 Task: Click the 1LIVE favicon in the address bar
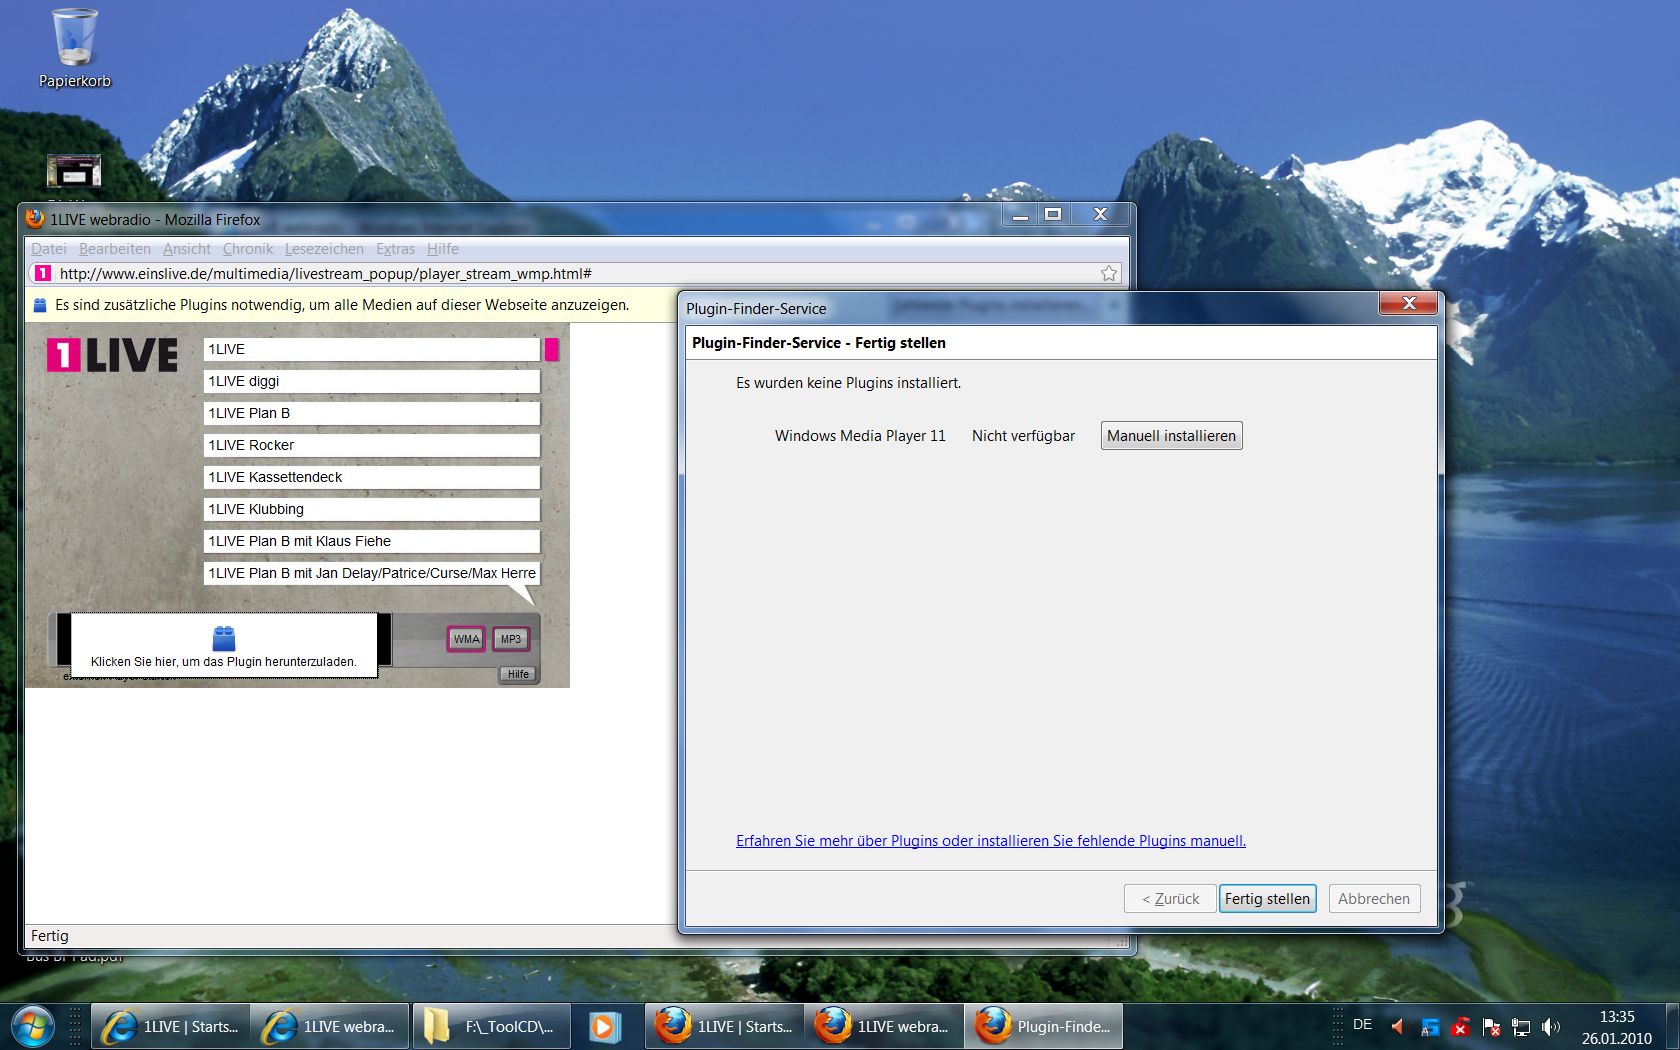pos(42,273)
